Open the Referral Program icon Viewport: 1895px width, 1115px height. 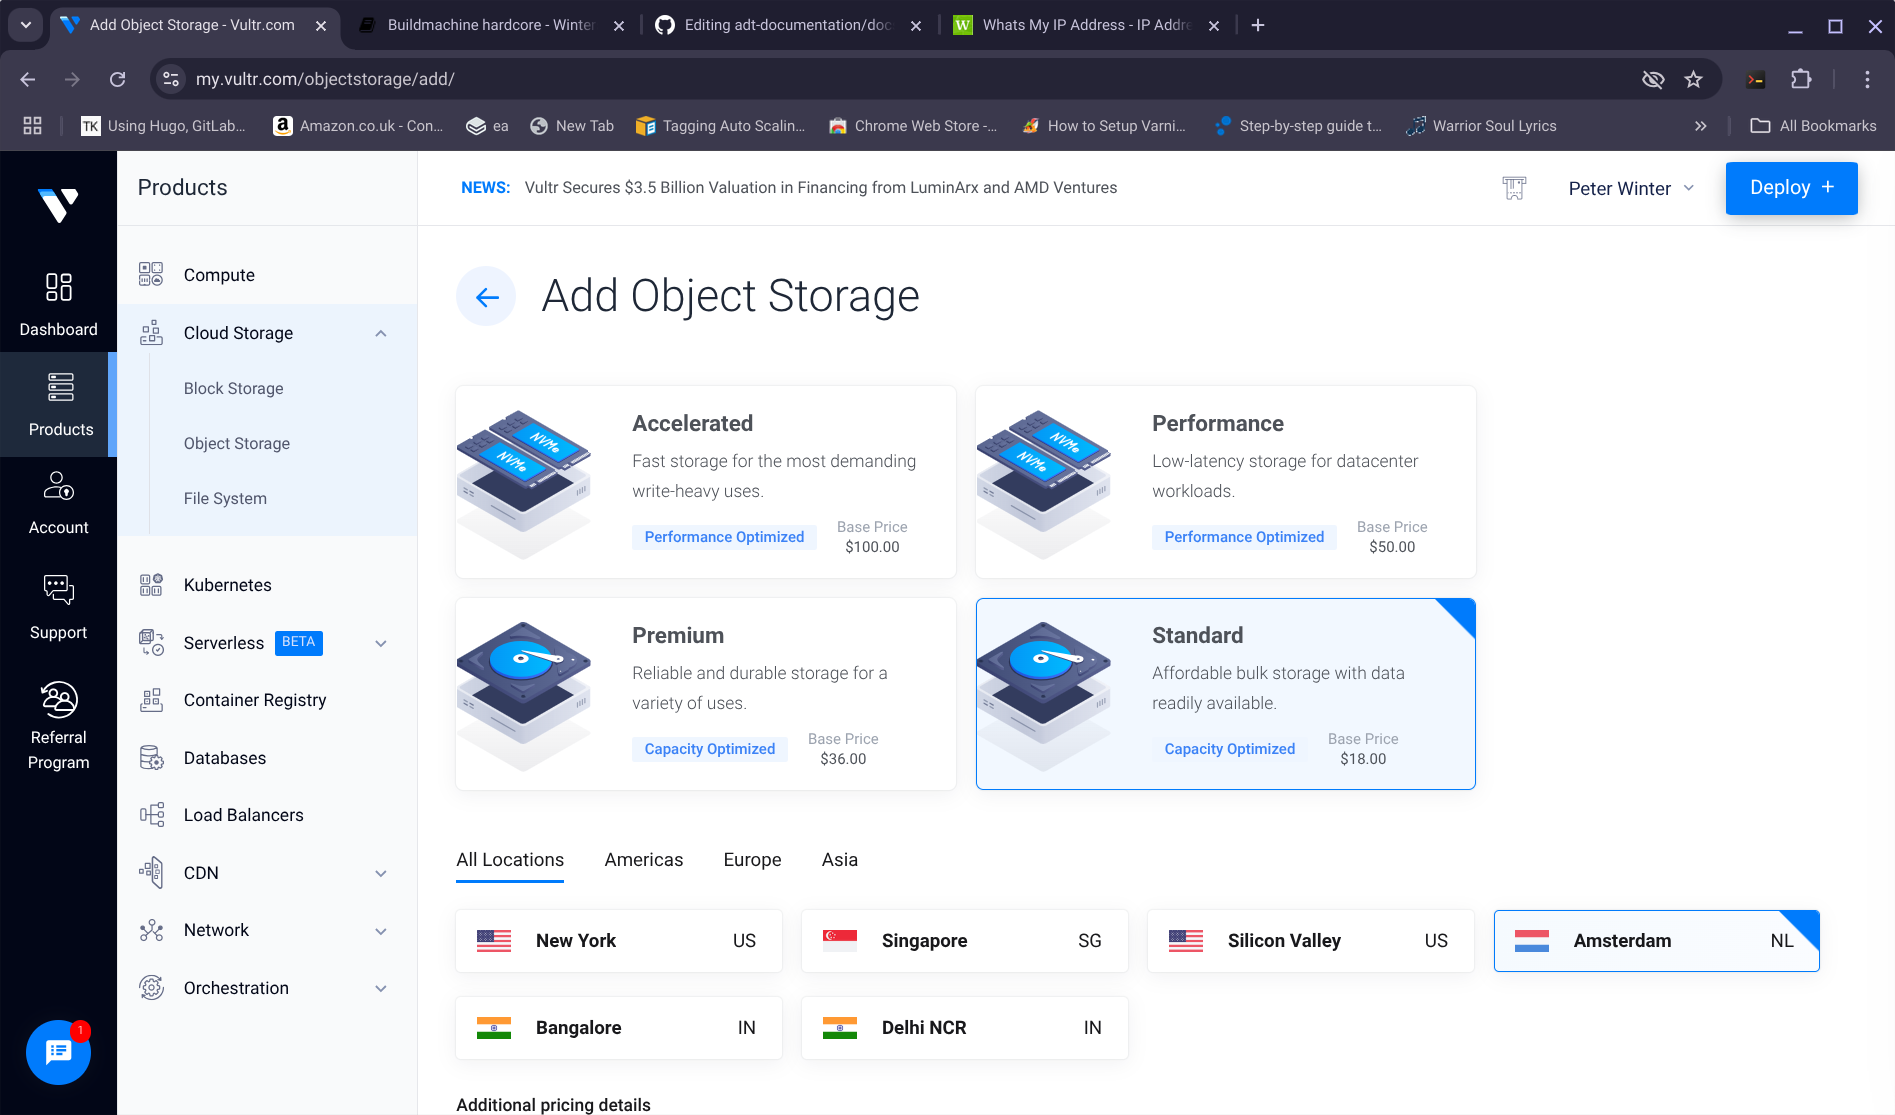58,700
